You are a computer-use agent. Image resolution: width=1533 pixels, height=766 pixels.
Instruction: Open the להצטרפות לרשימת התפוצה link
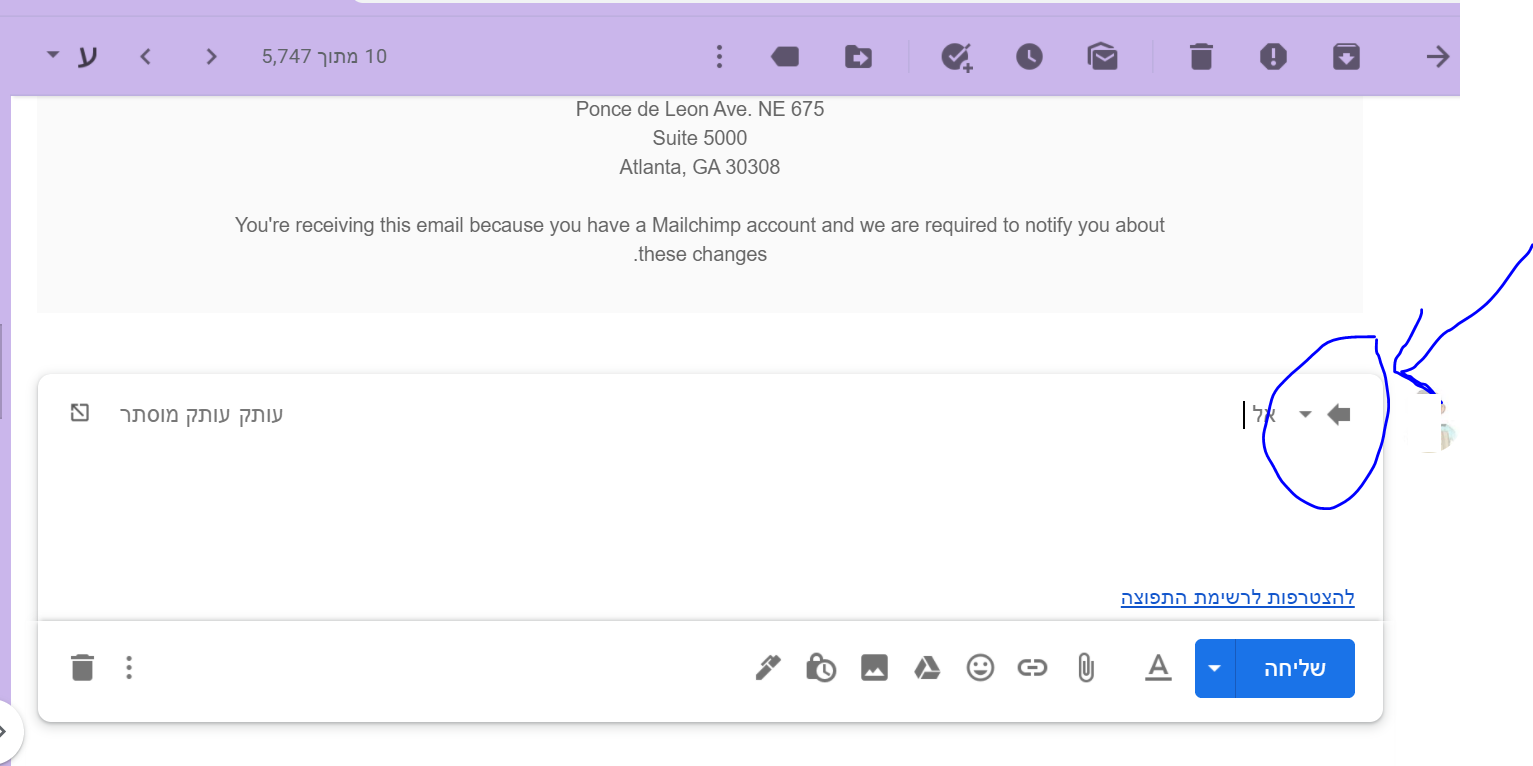click(x=1237, y=598)
